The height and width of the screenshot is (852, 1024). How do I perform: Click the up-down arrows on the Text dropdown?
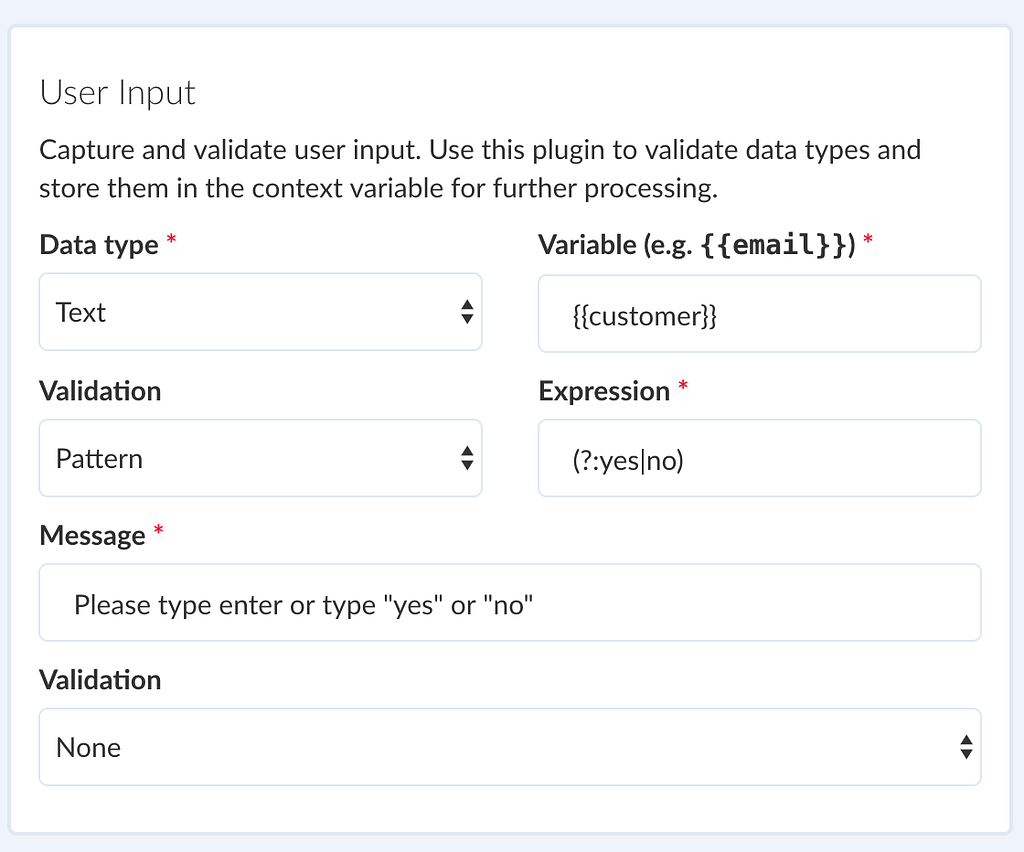coord(467,313)
